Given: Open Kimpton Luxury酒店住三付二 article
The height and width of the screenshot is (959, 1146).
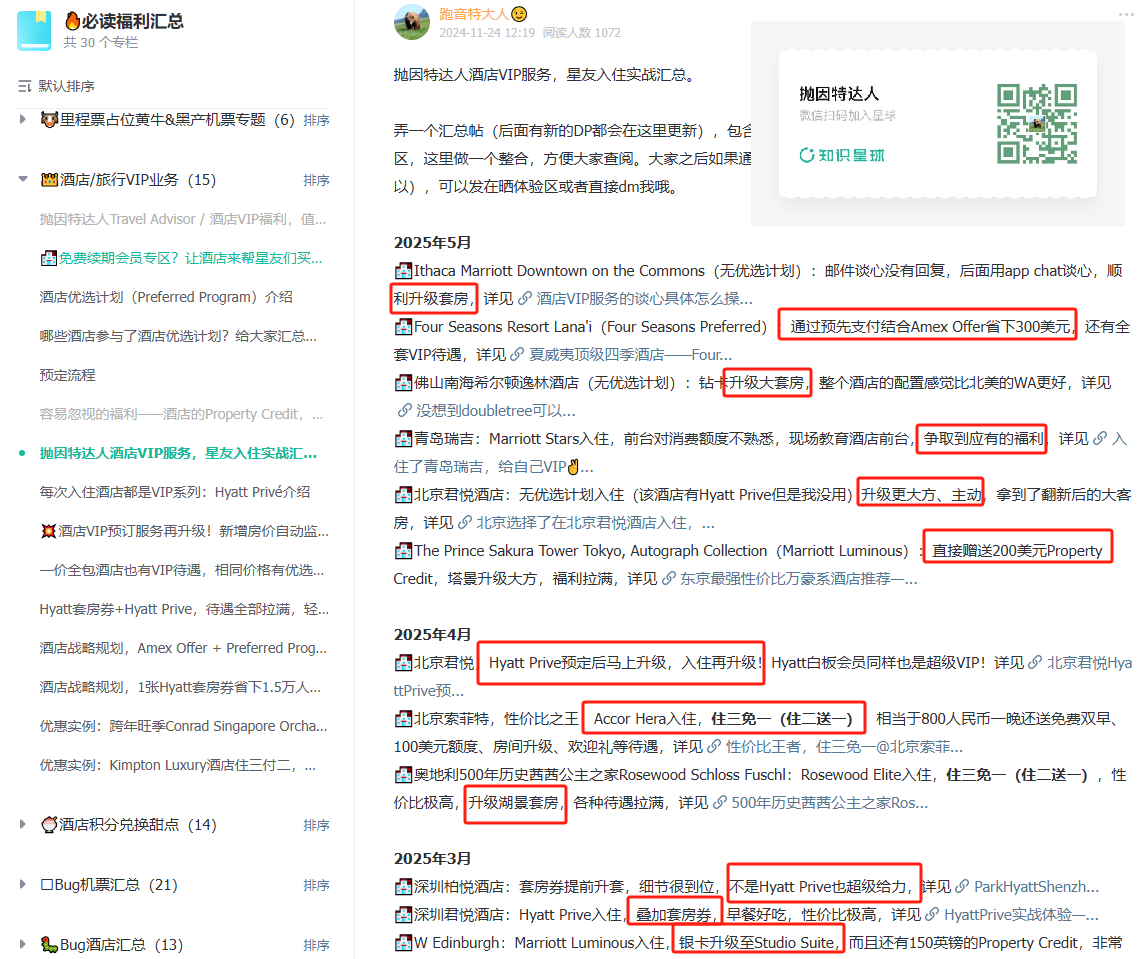Looking at the screenshot, I should tap(178, 765).
